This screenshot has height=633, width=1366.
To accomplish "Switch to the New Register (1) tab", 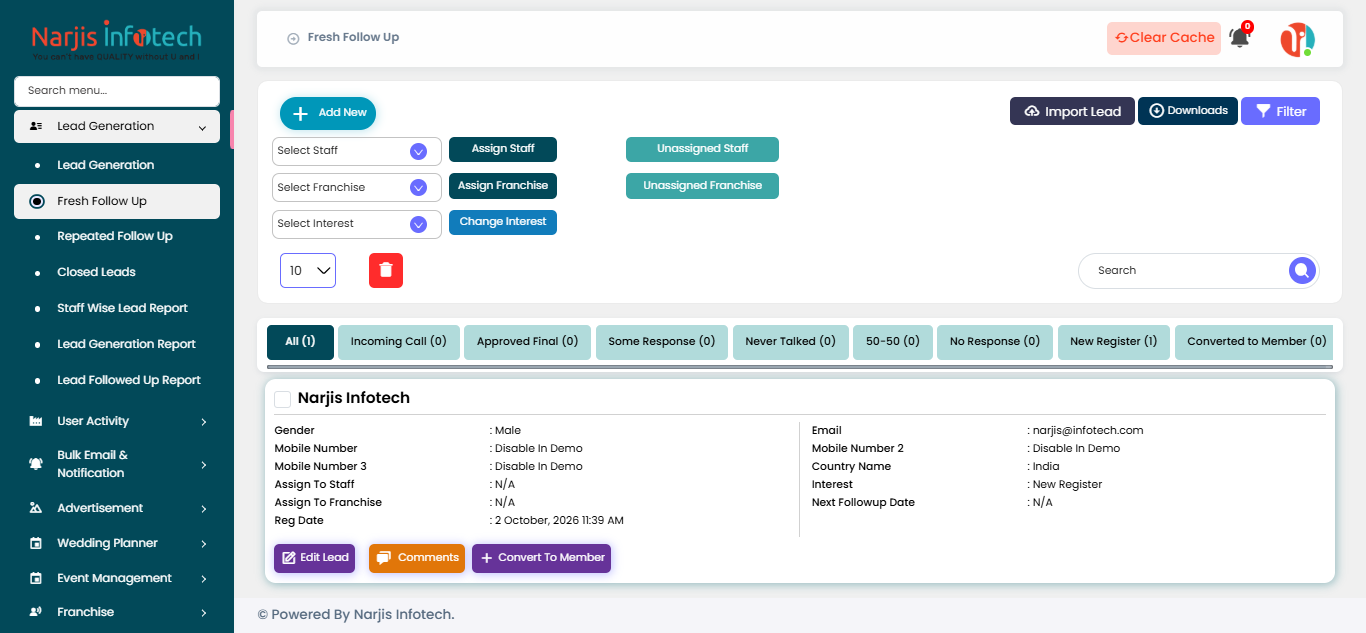I will [1114, 342].
